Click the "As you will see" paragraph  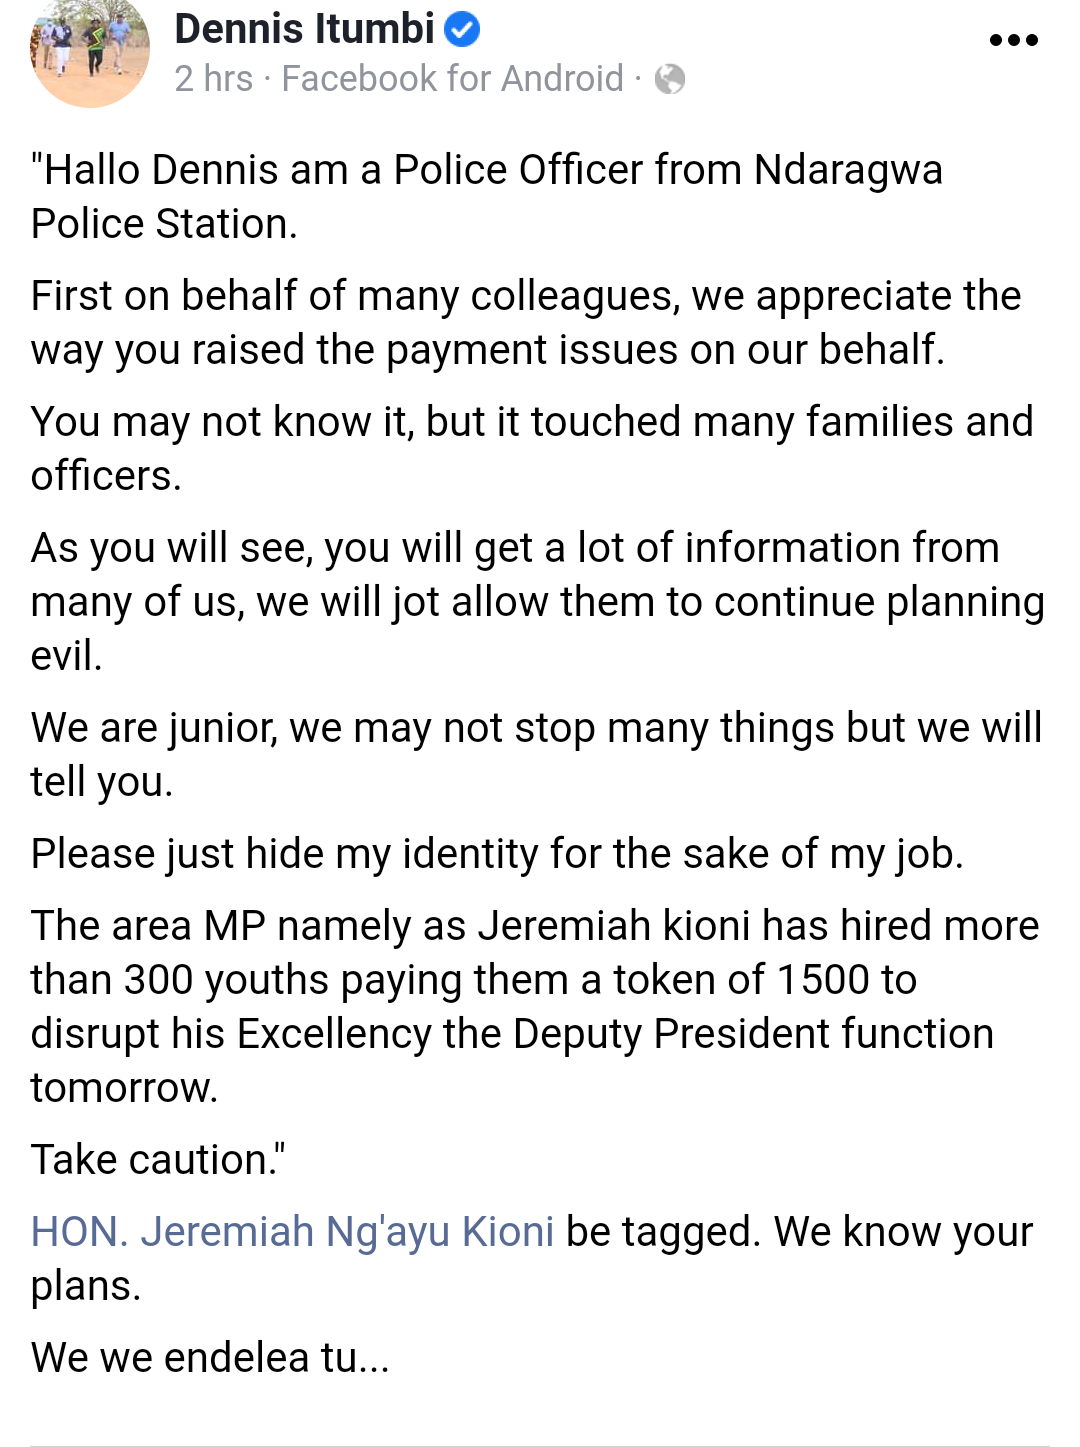click(538, 602)
